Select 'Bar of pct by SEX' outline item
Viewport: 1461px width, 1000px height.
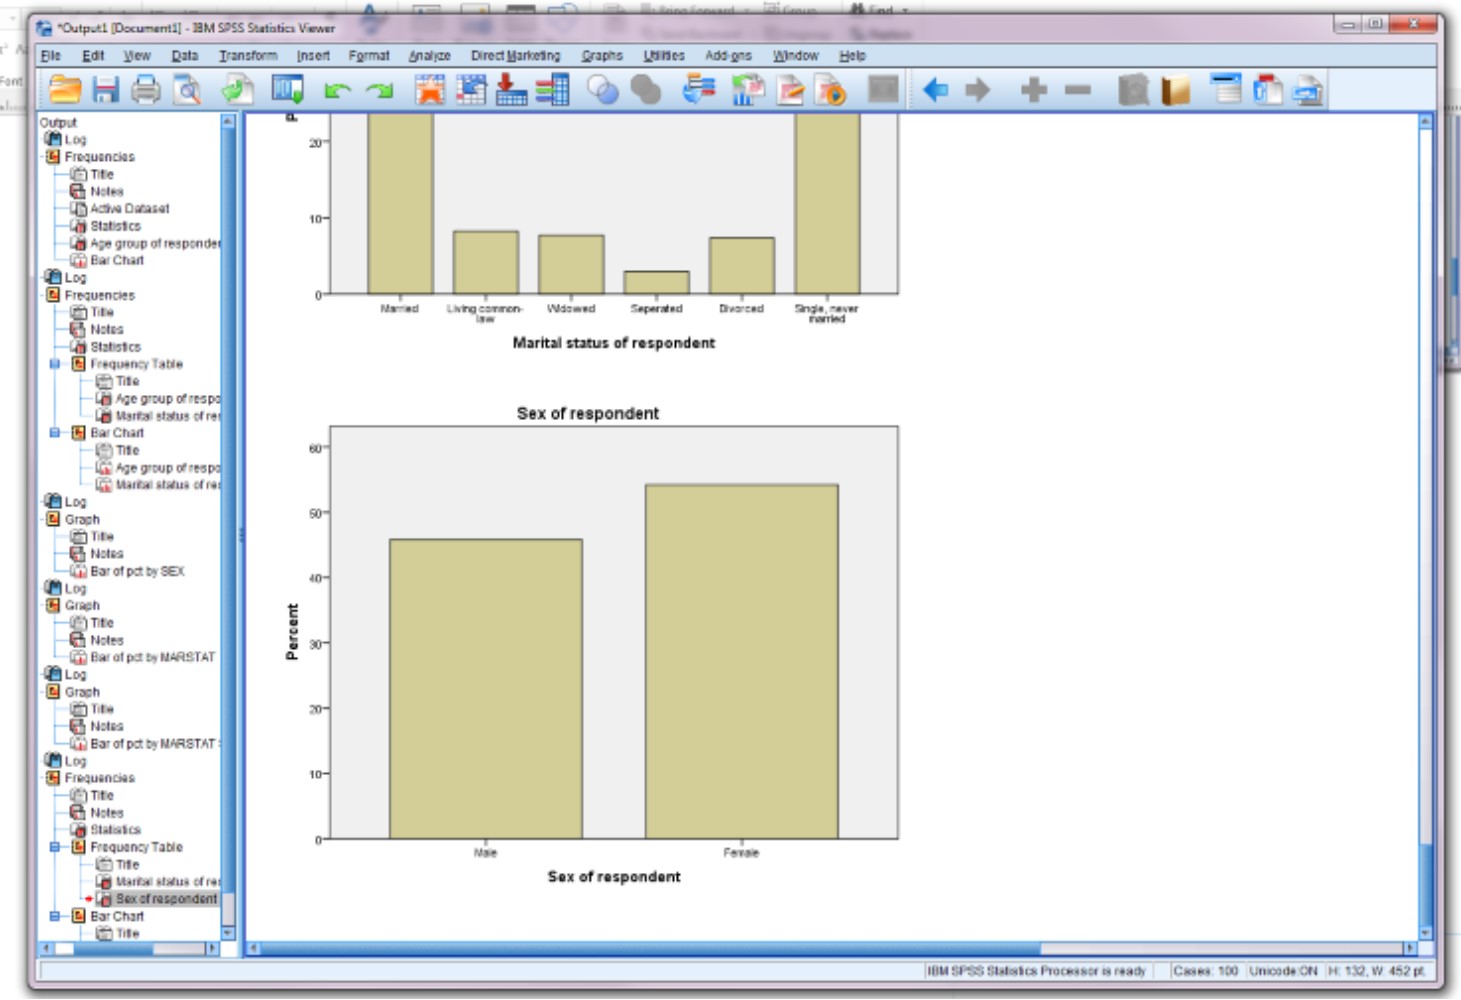click(x=137, y=571)
